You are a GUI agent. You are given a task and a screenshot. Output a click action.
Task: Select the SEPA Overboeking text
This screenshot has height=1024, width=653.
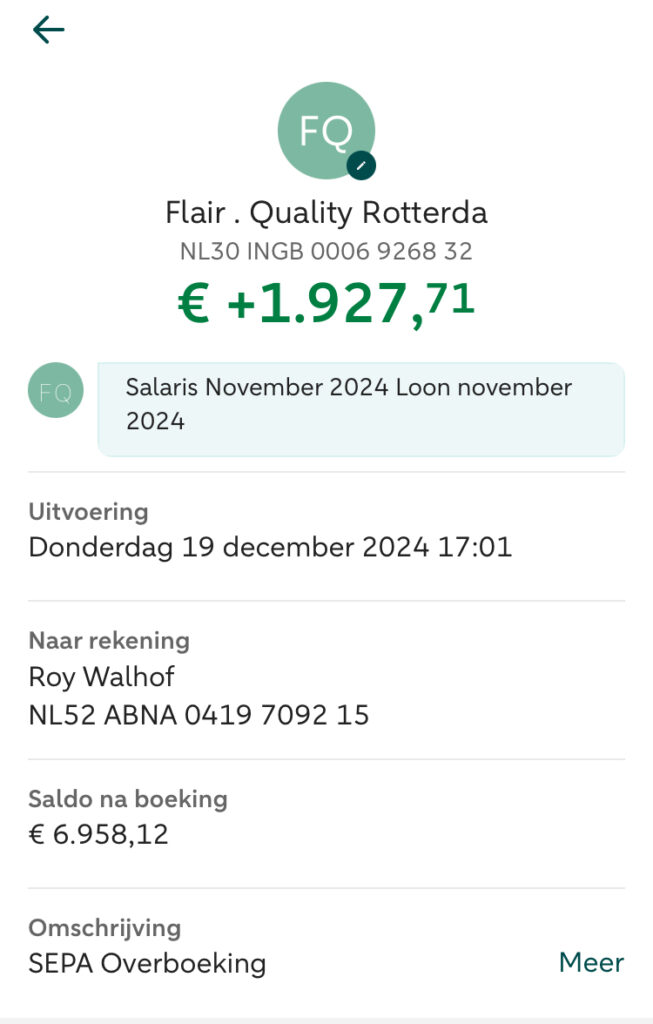[x=147, y=964]
